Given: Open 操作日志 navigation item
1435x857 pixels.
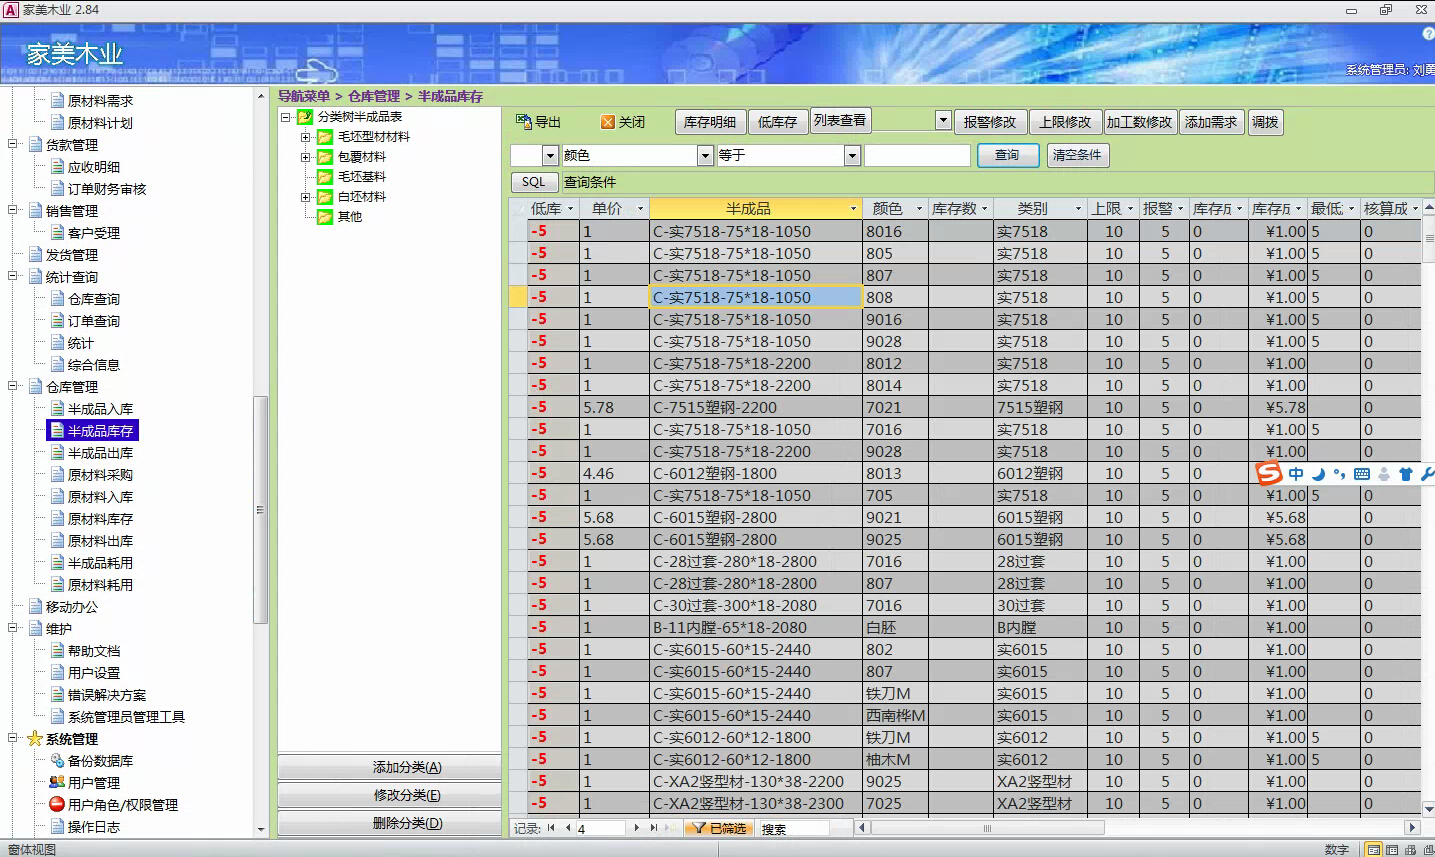Looking at the screenshot, I should (x=94, y=827).
